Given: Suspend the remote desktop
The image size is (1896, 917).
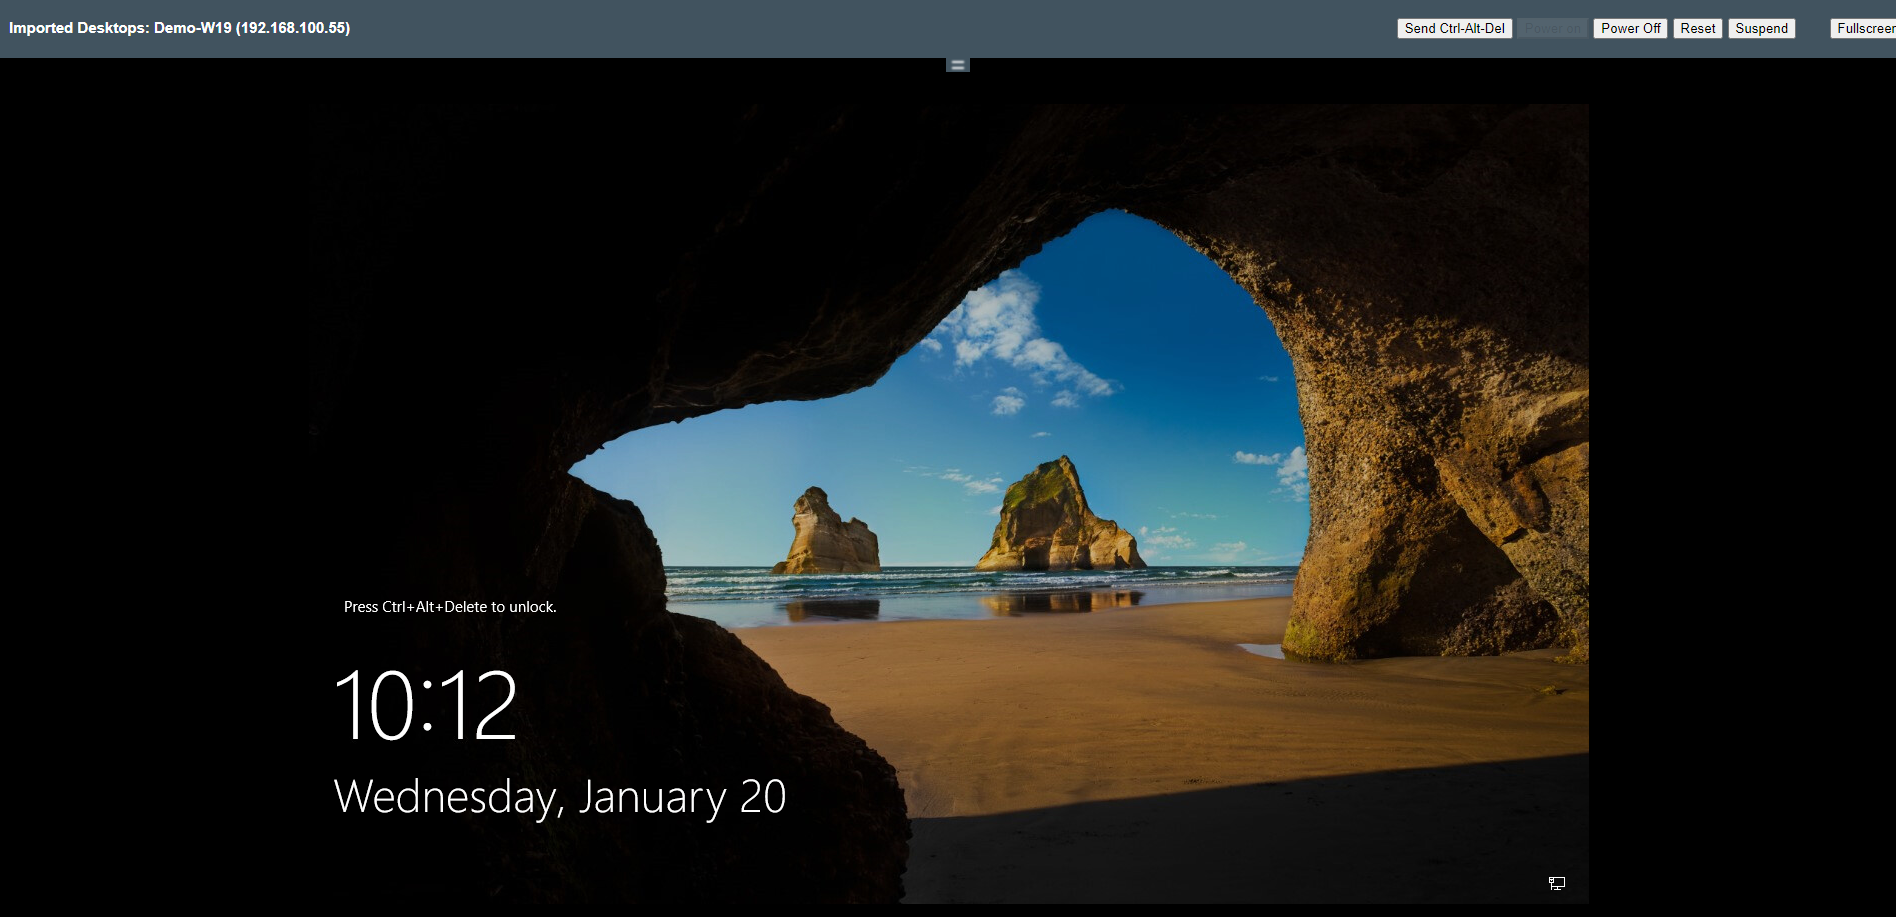Looking at the screenshot, I should point(1761,29).
